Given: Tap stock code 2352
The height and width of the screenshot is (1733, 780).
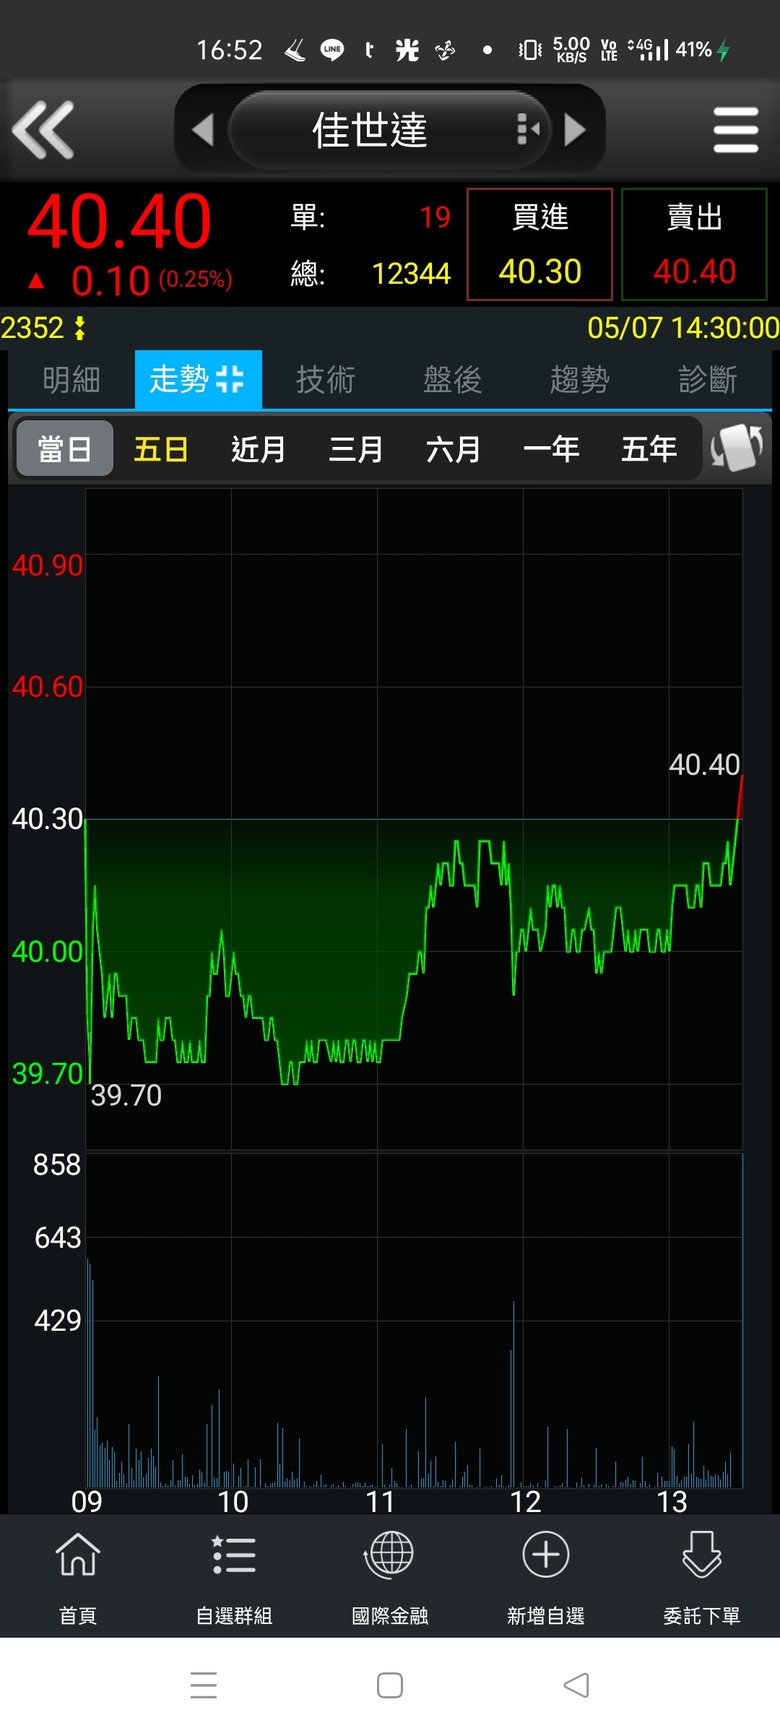Looking at the screenshot, I should point(32,328).
